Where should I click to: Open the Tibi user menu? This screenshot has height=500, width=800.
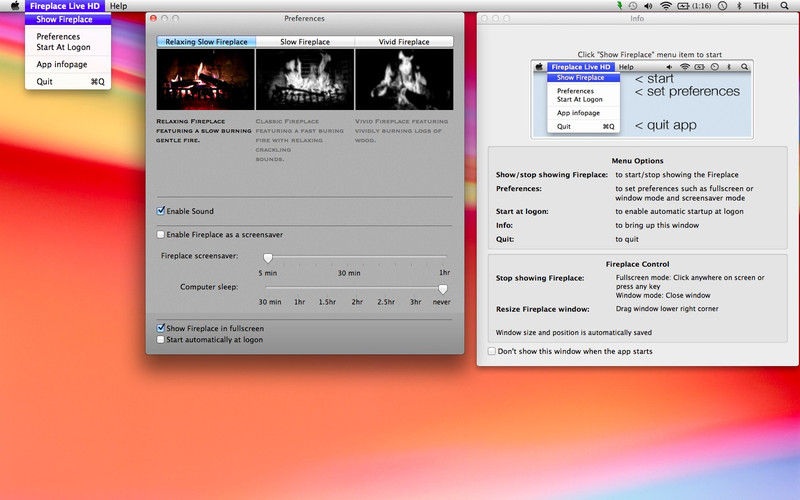pyautogui.click(x=761, y=6)
